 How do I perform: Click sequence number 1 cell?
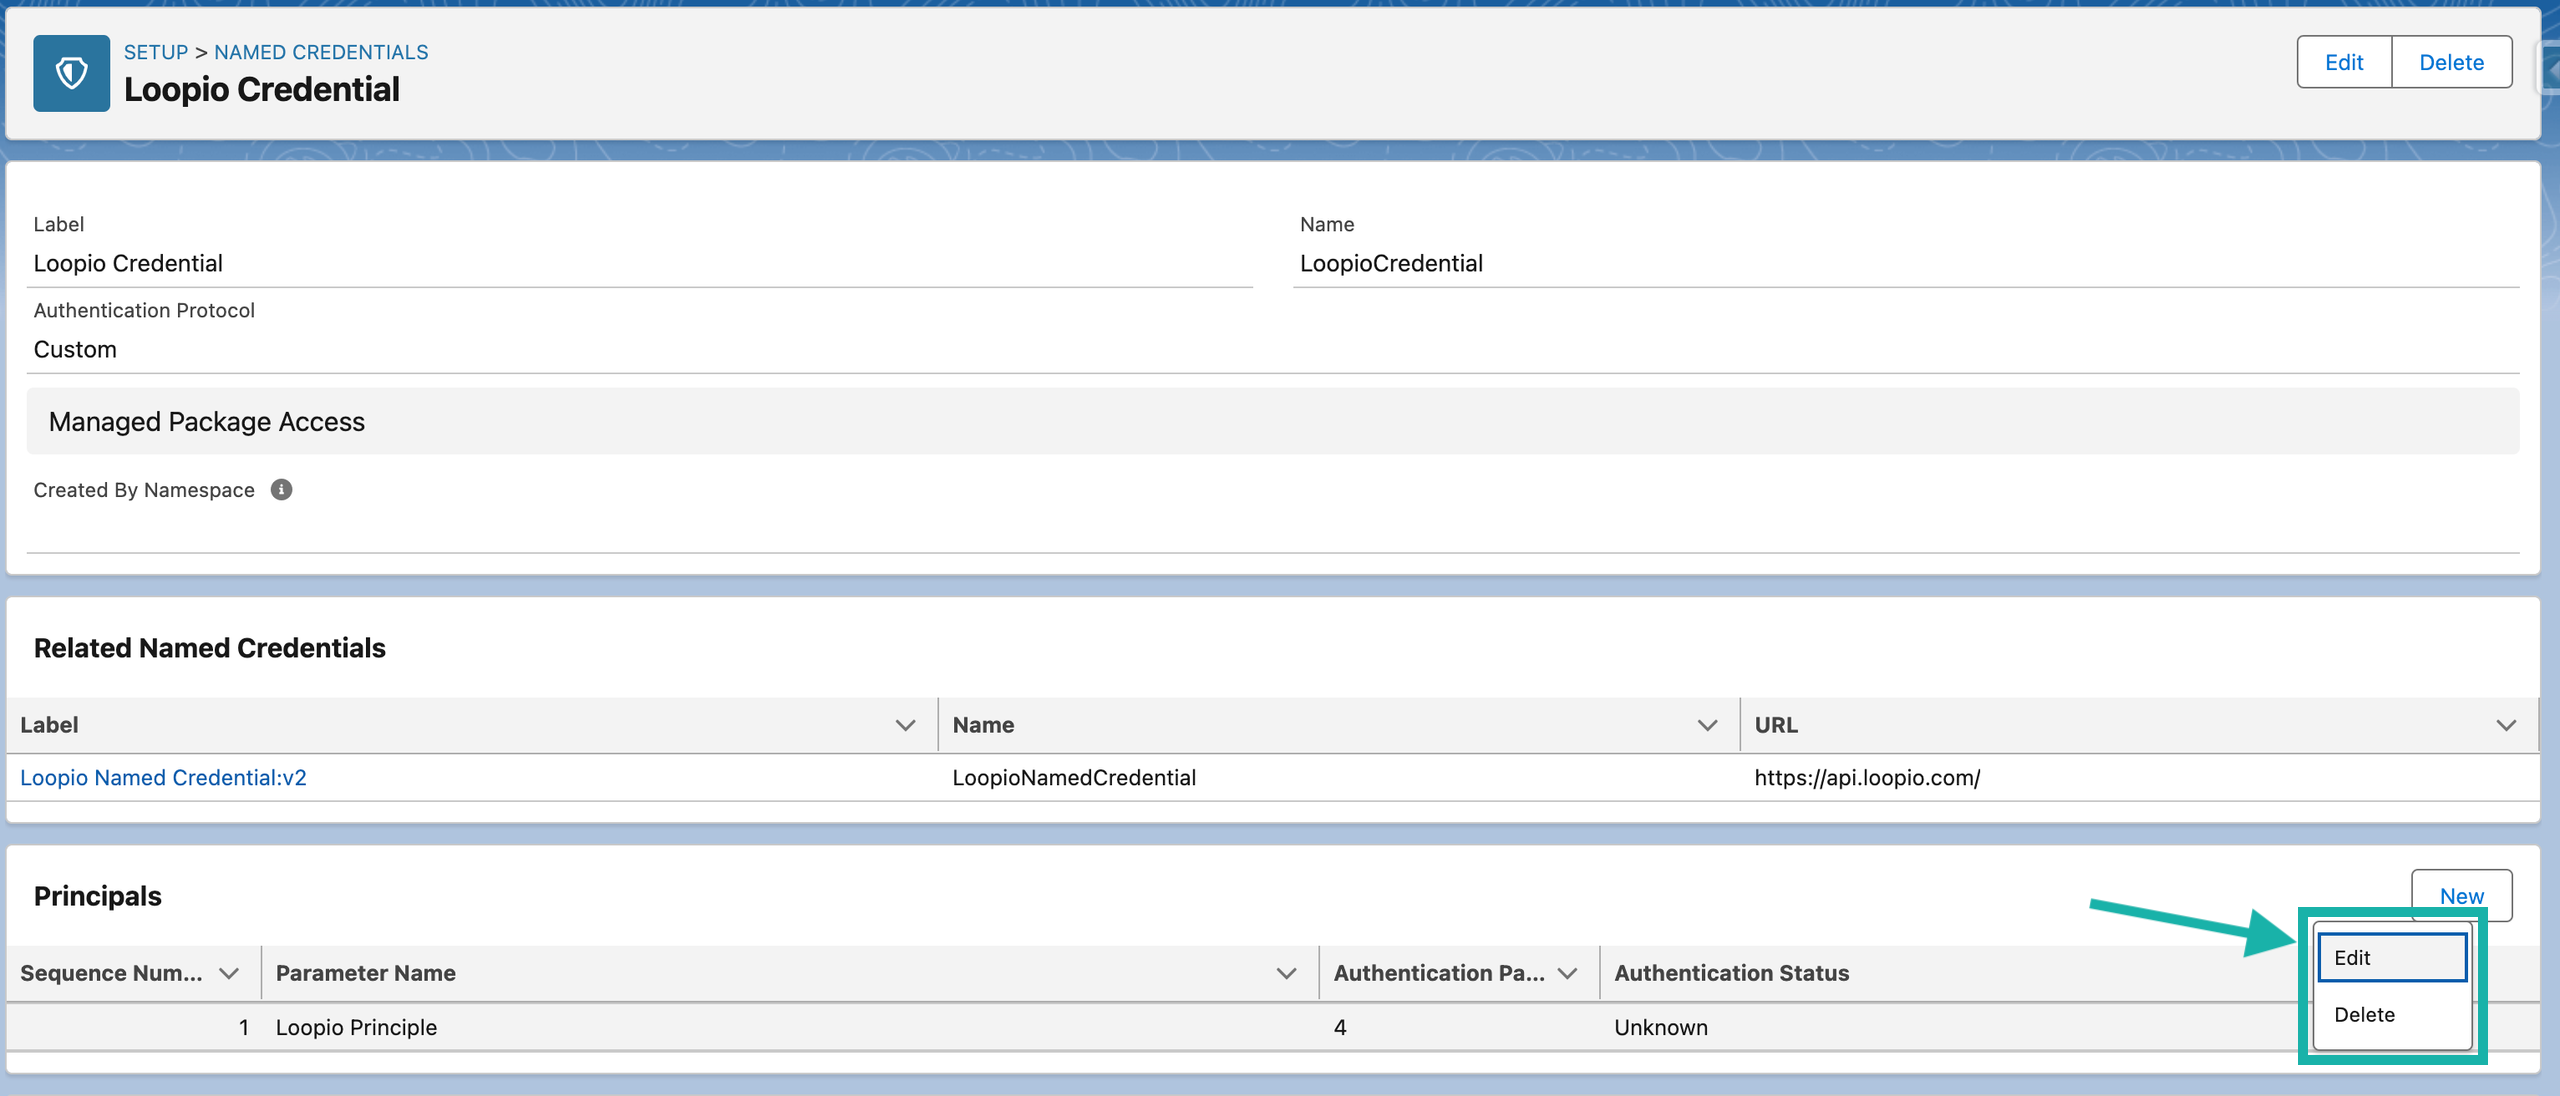pyautogui.click(x=243, y=1027)
